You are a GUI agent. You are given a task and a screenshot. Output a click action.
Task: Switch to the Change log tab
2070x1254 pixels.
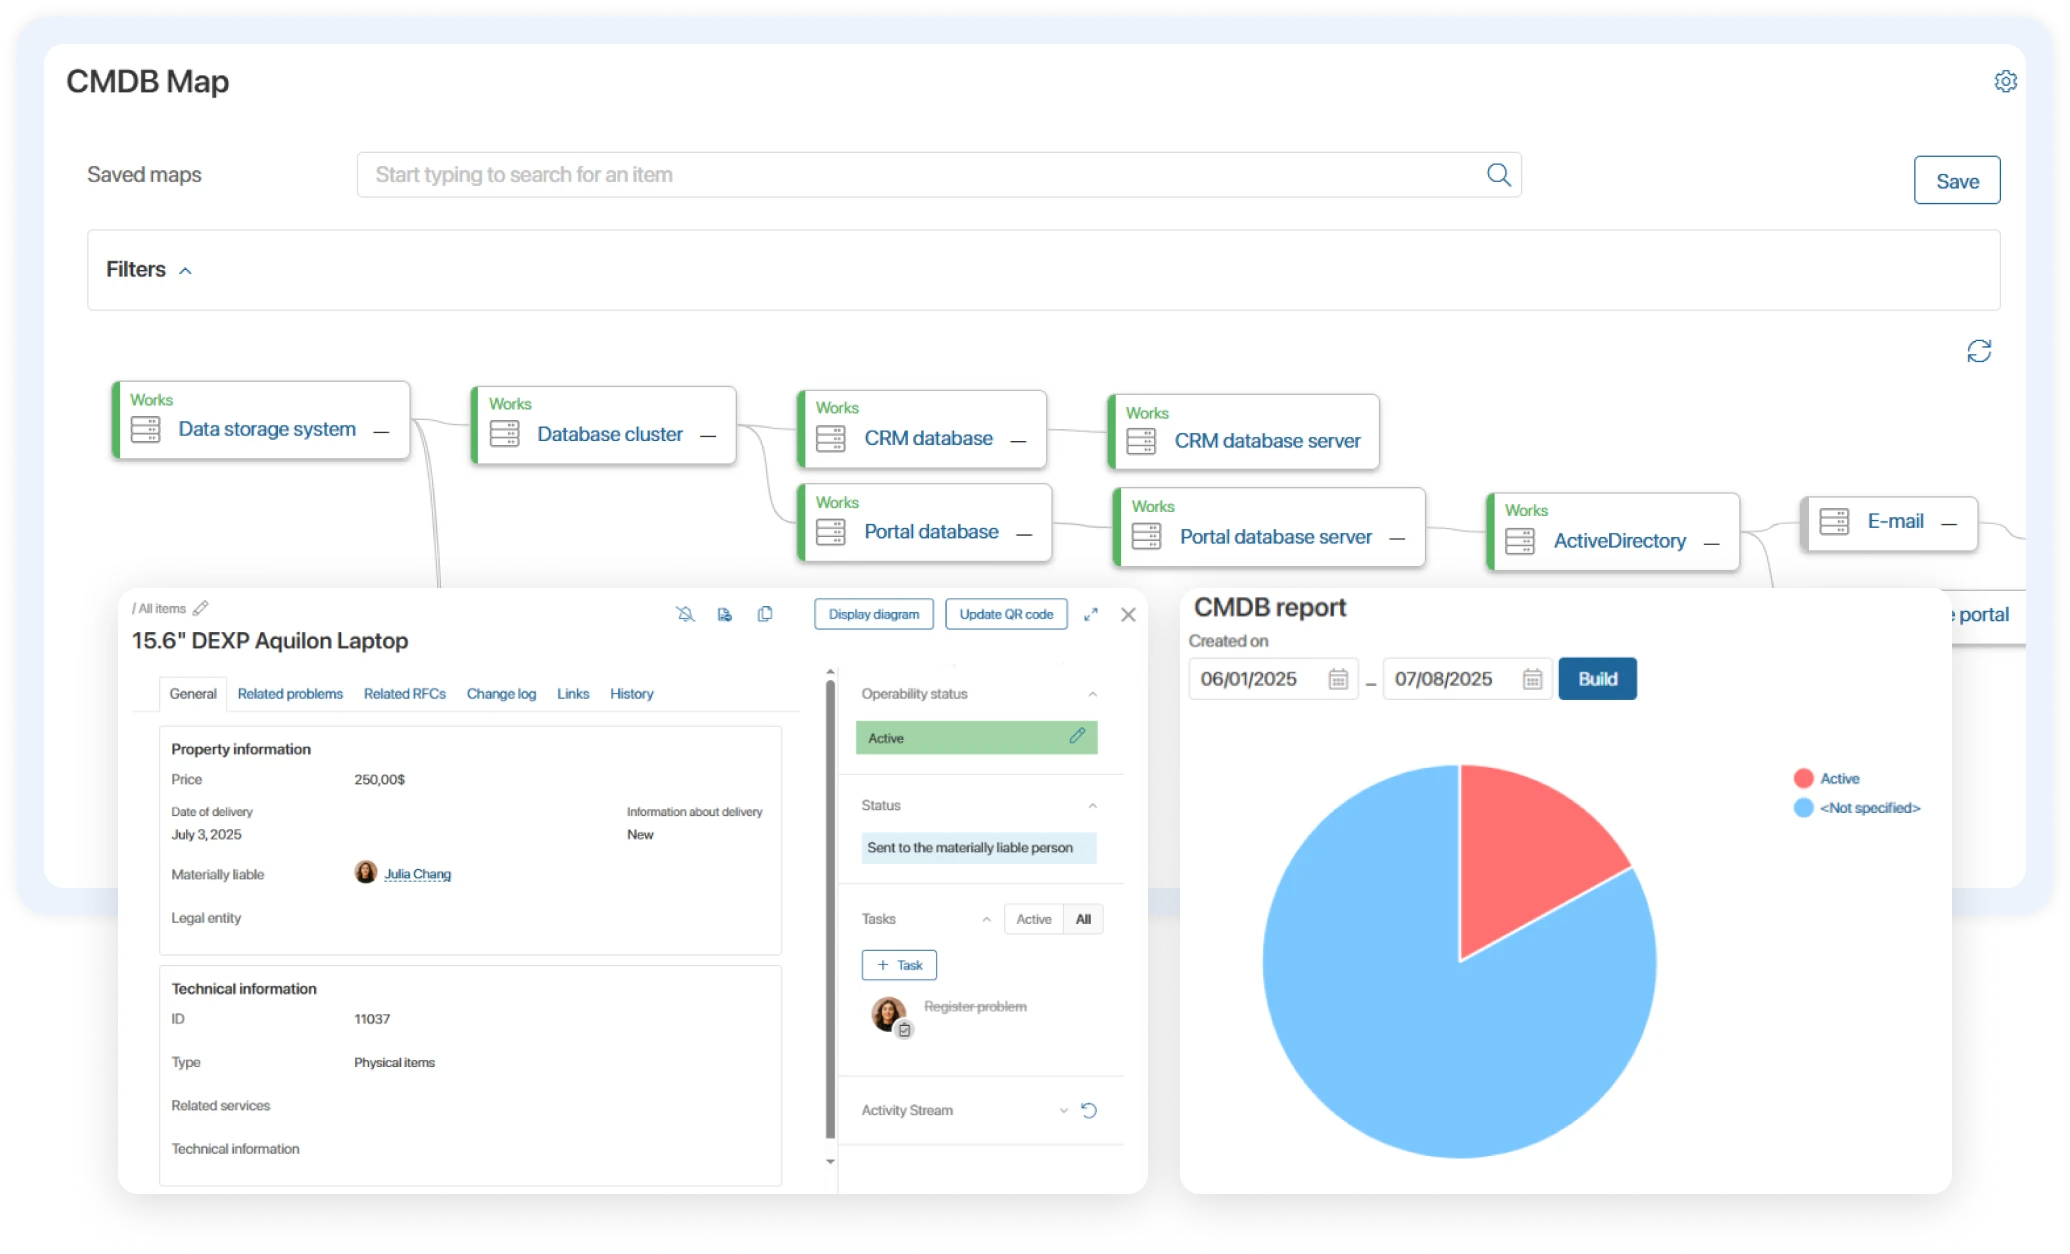point(501,693)
